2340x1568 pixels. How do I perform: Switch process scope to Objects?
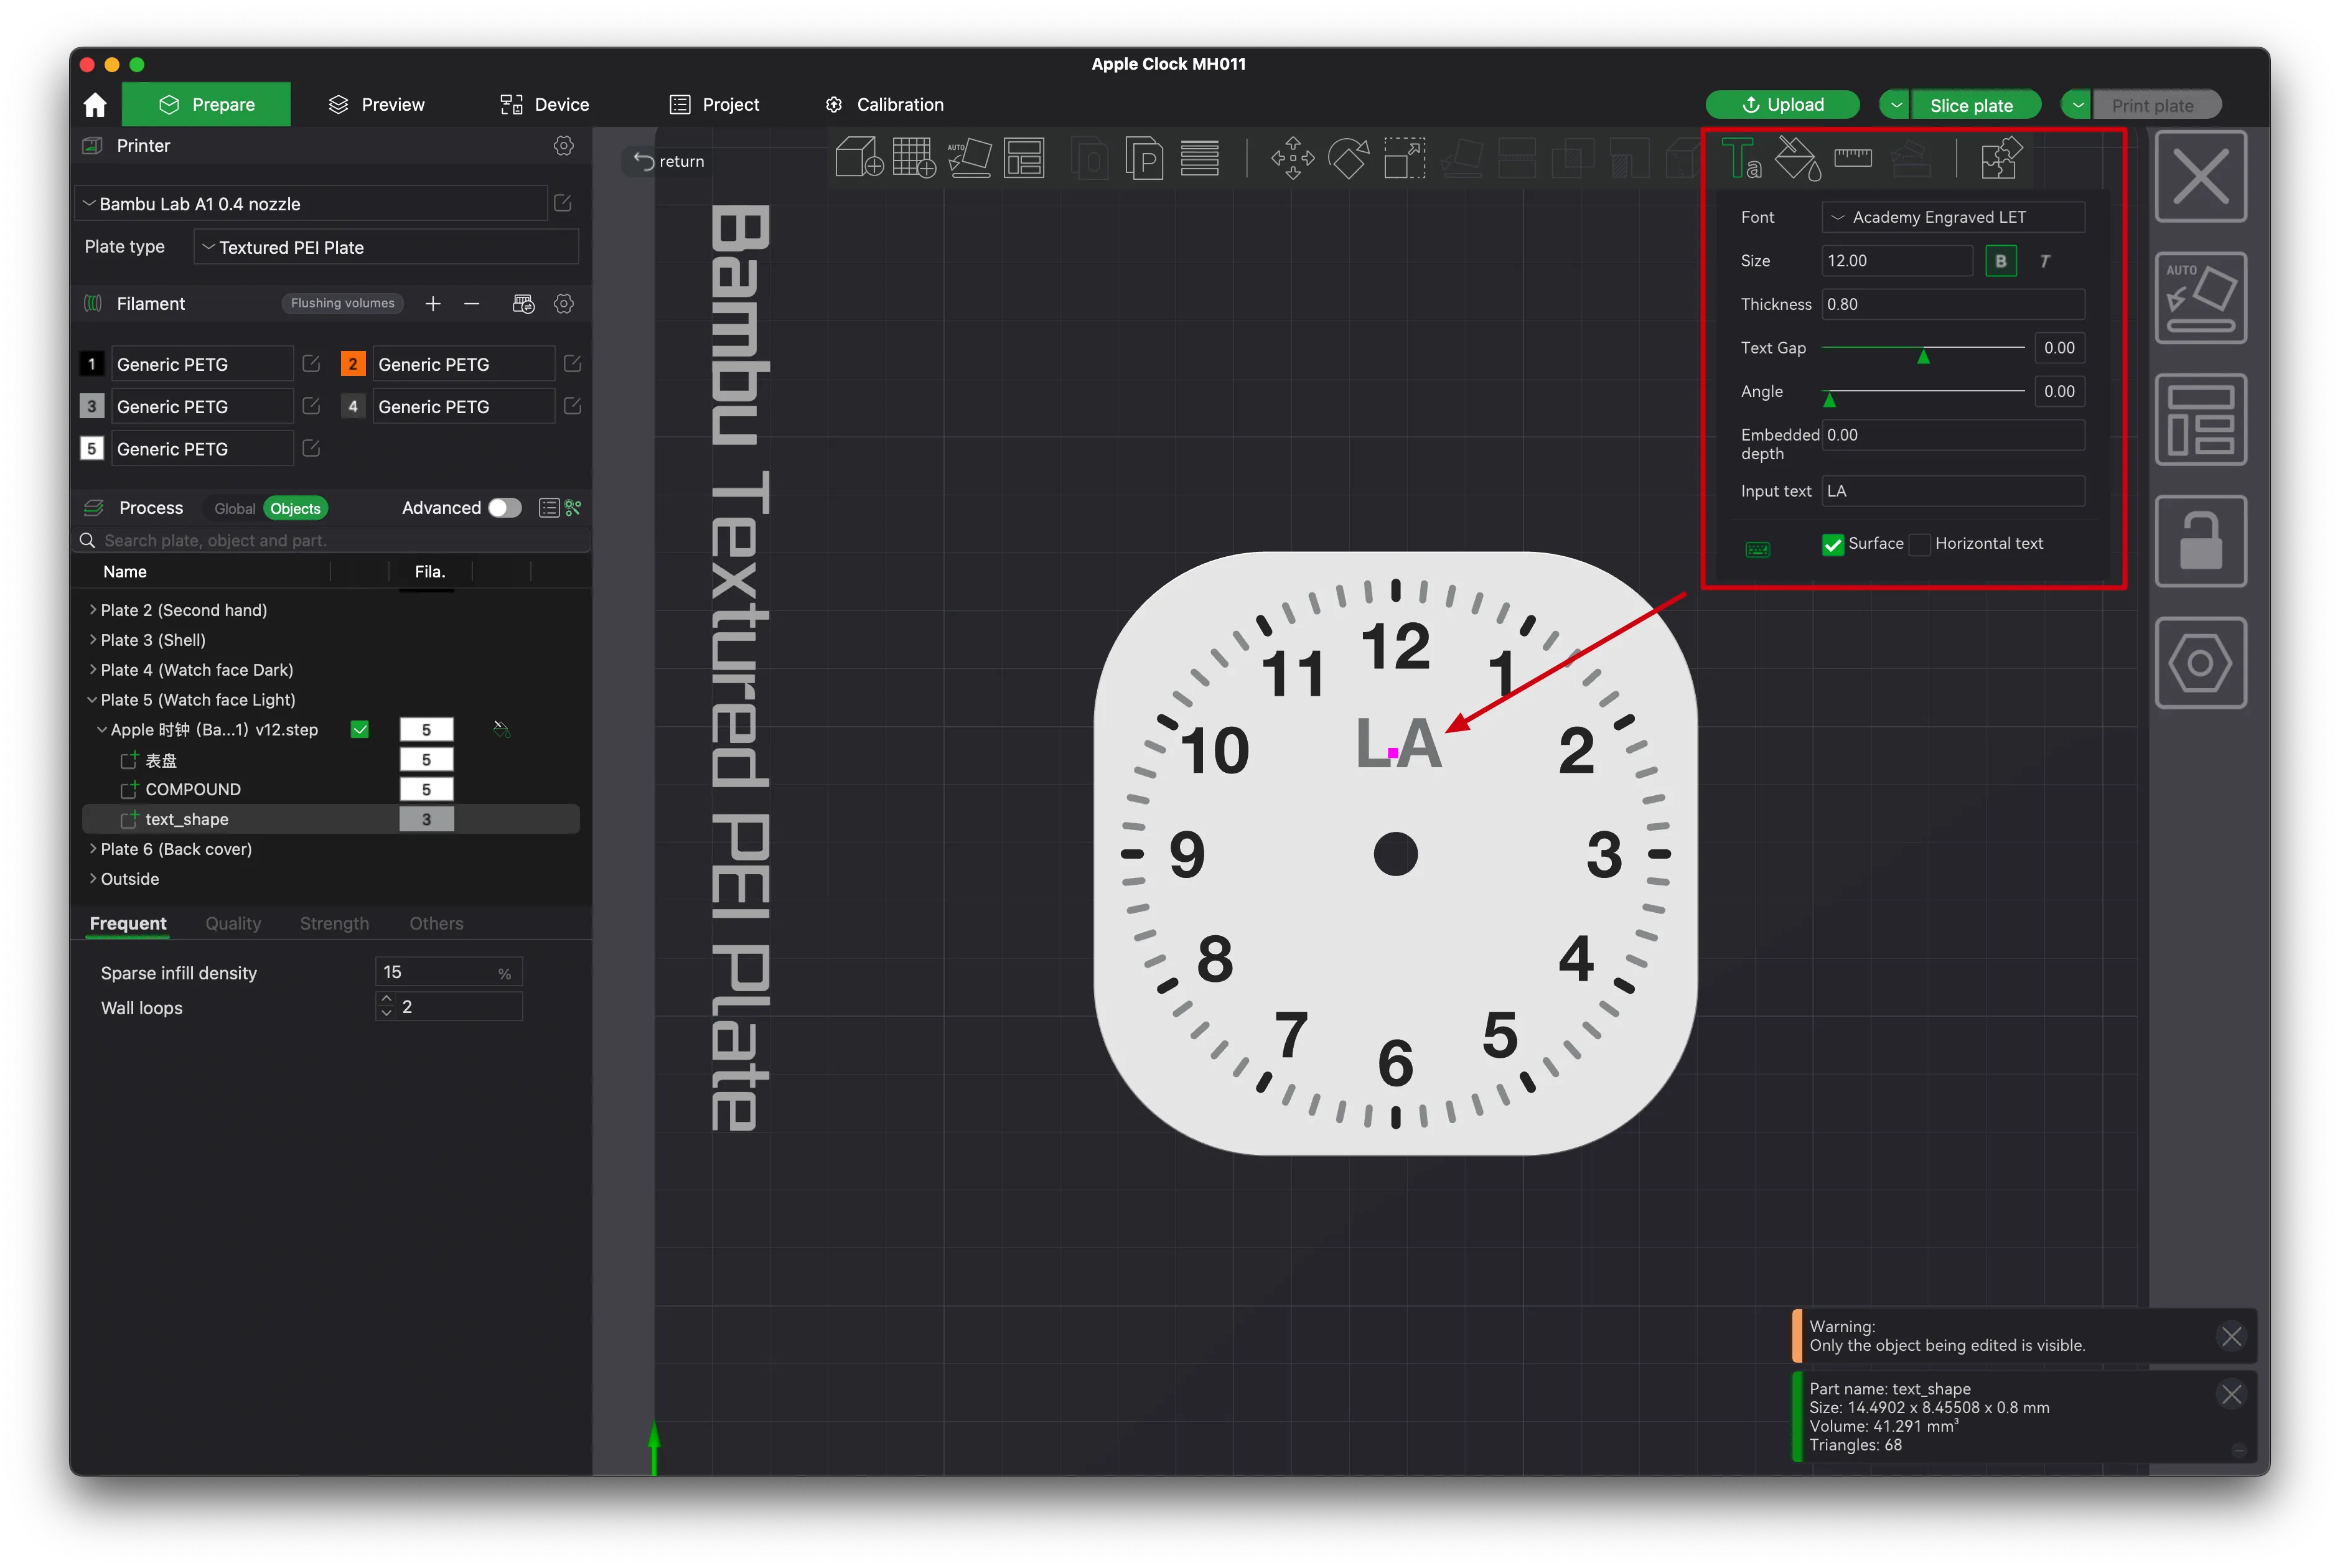click(x=295, y=509)
